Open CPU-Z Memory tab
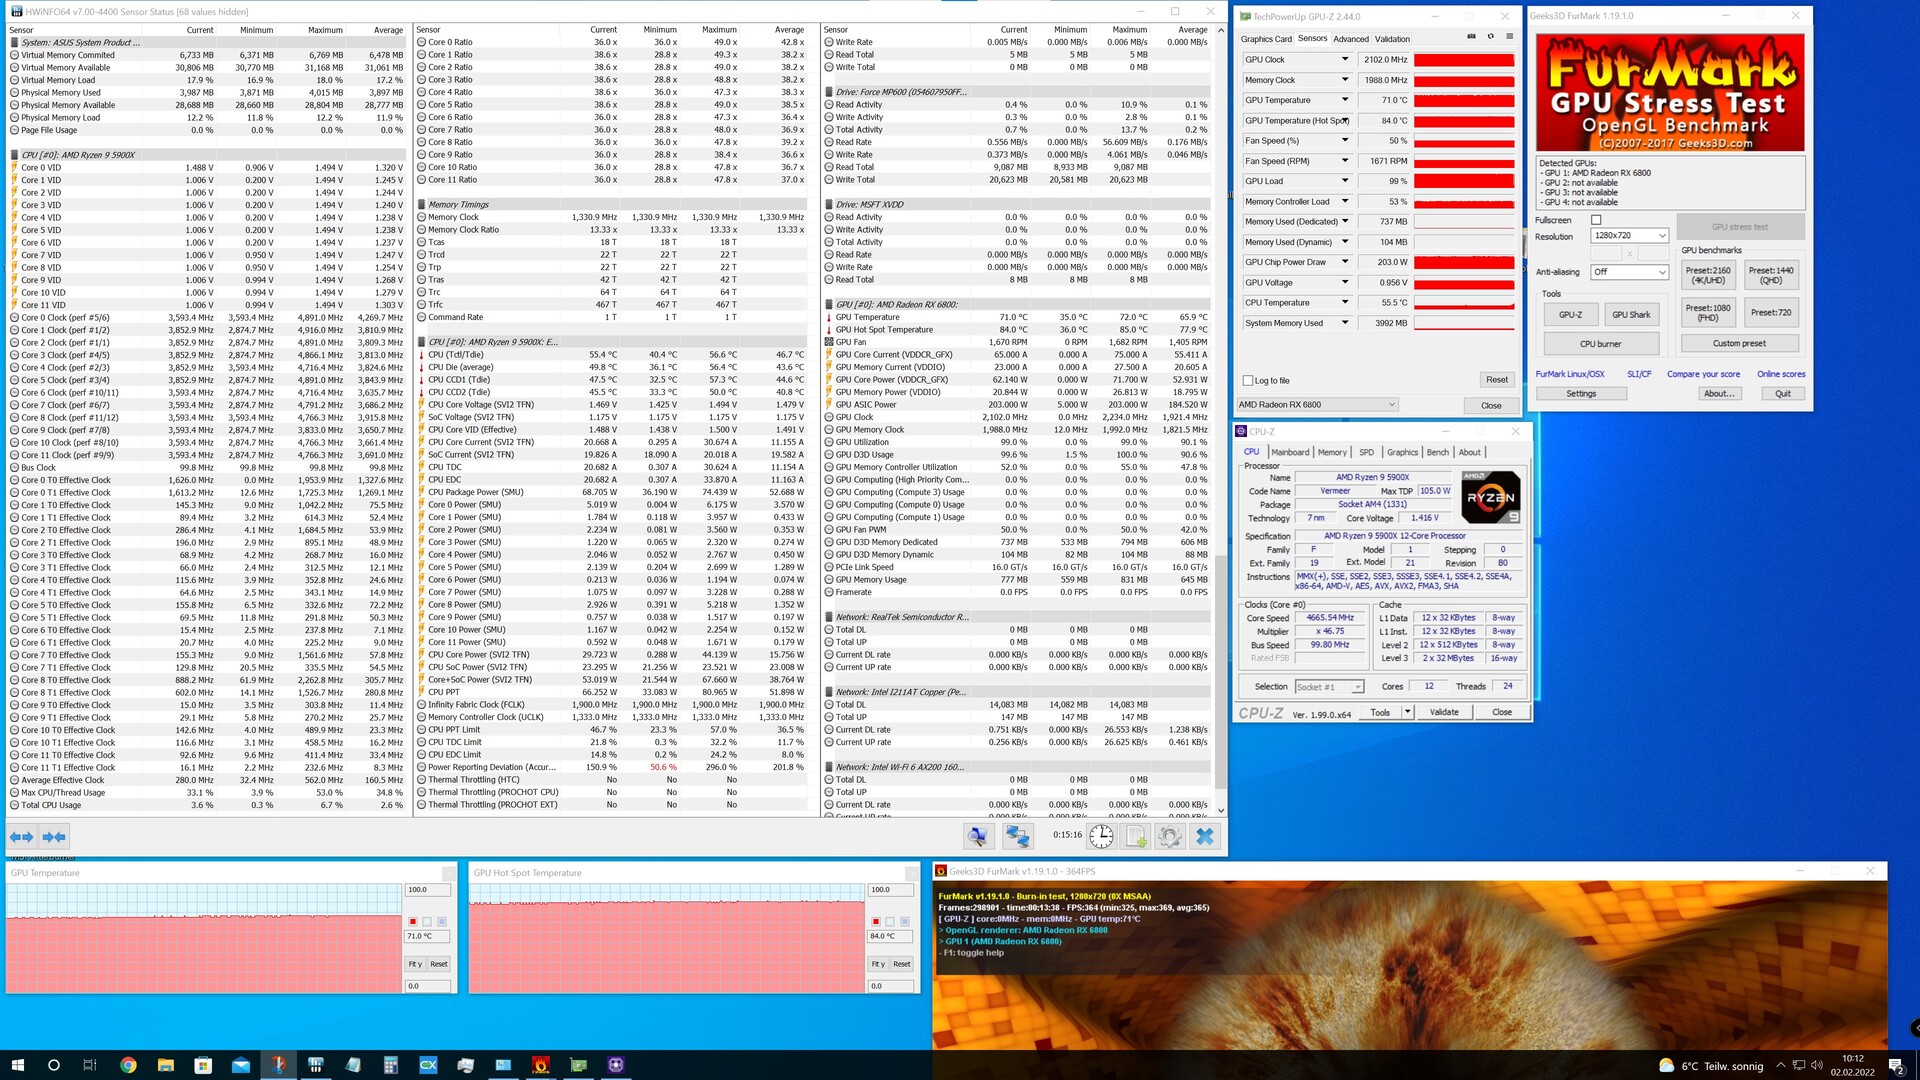1920x1080 pixels. (x=1332, y=452)
